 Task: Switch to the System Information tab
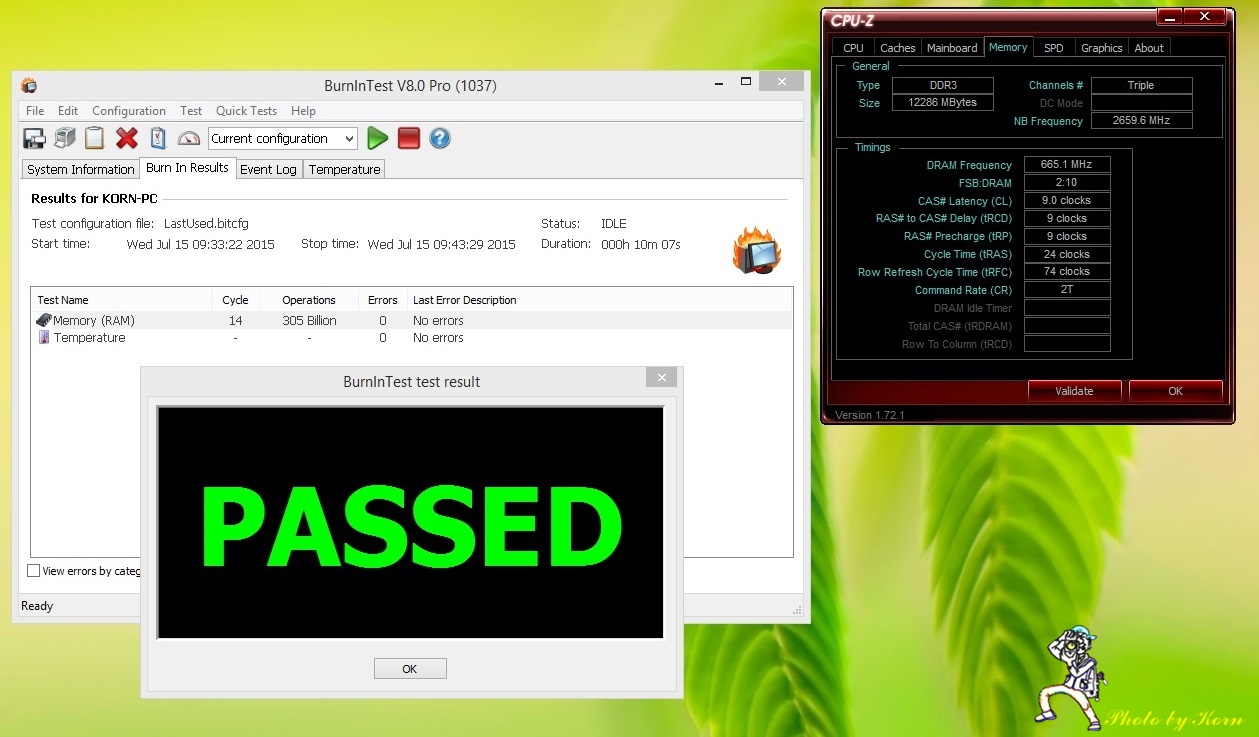[x=81, y=169]
